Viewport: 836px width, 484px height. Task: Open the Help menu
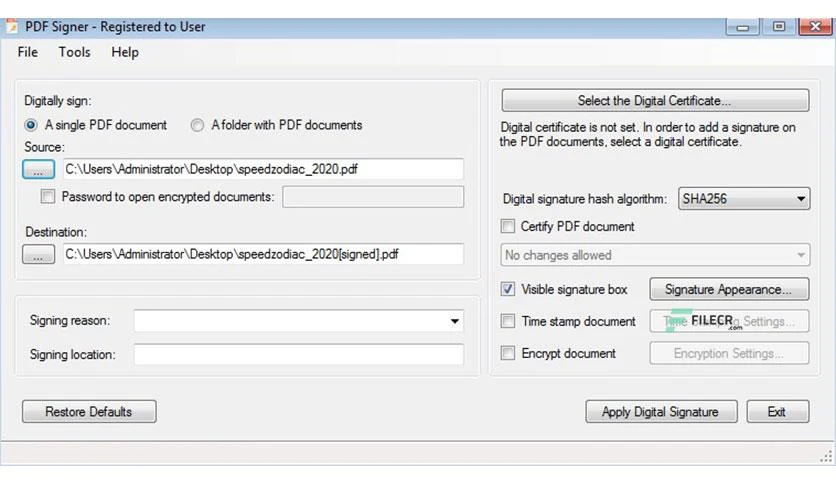pos(125,52)
